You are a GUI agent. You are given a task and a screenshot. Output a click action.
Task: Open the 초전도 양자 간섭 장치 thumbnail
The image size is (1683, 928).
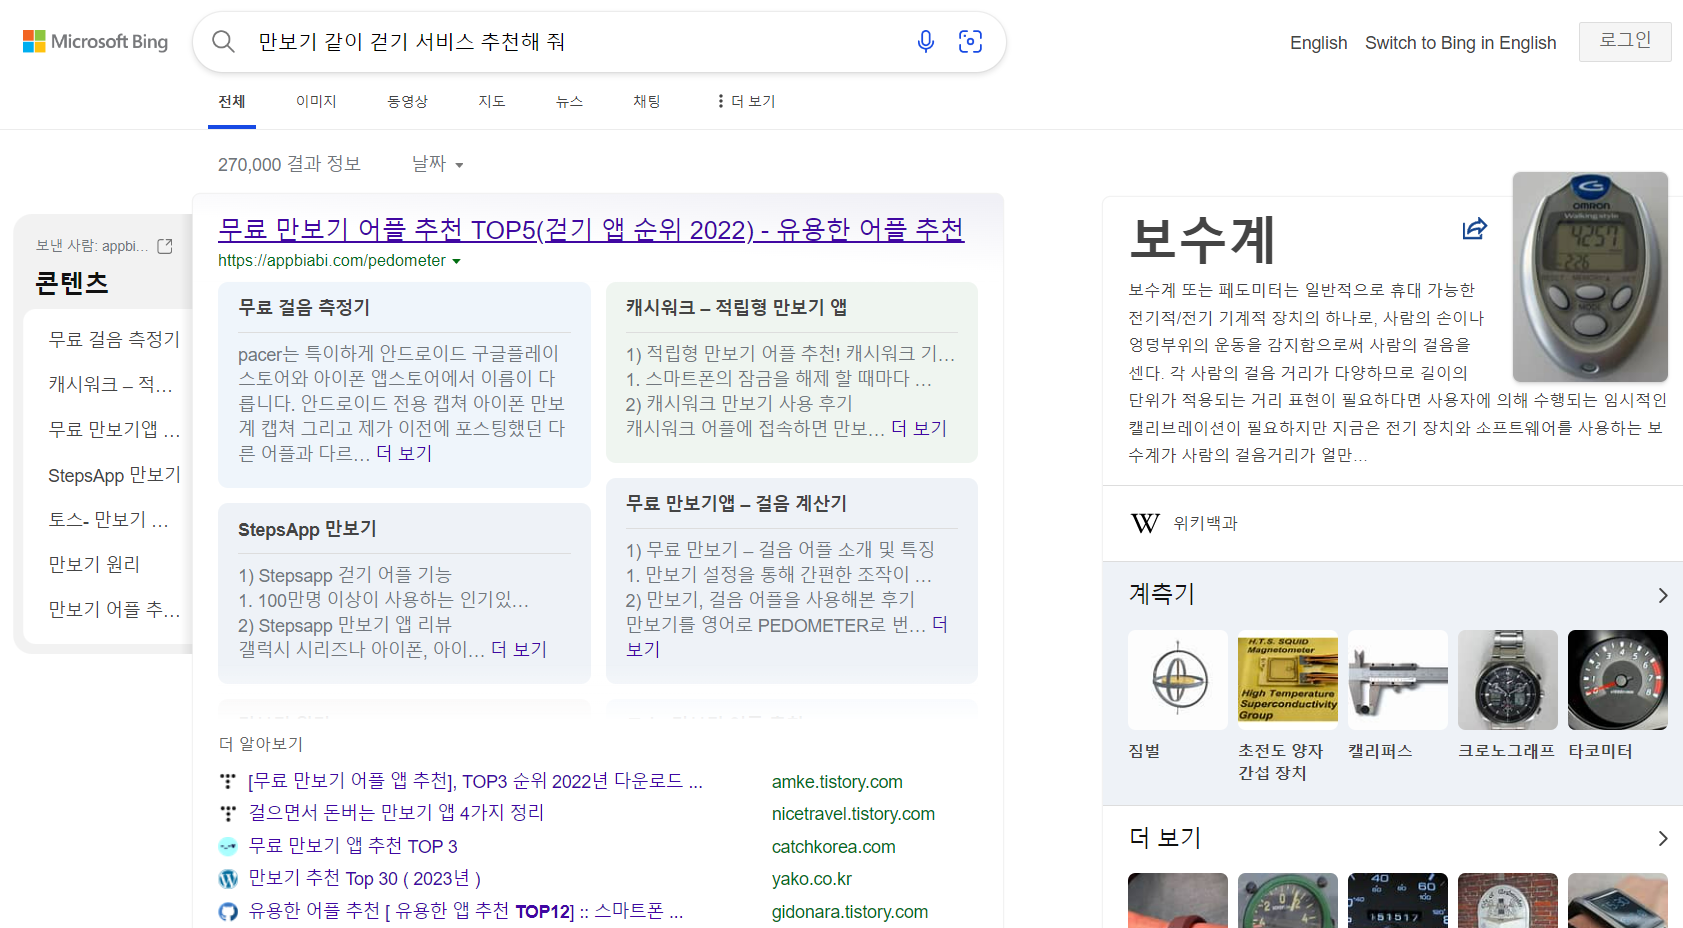pos(1287,680)
